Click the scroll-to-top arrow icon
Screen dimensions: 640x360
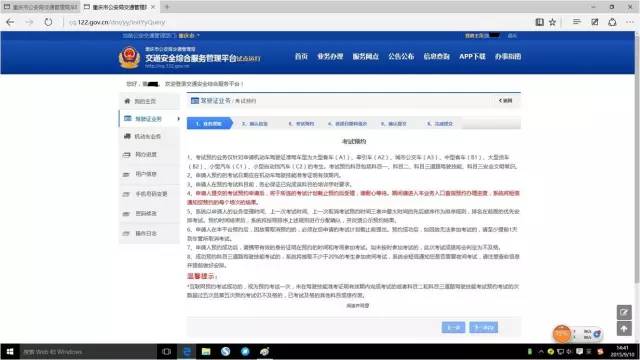tap(624, 329)
